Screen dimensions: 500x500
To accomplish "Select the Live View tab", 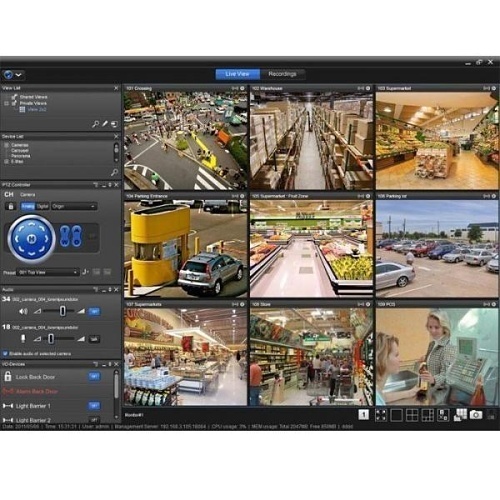I will pos(237,74).
